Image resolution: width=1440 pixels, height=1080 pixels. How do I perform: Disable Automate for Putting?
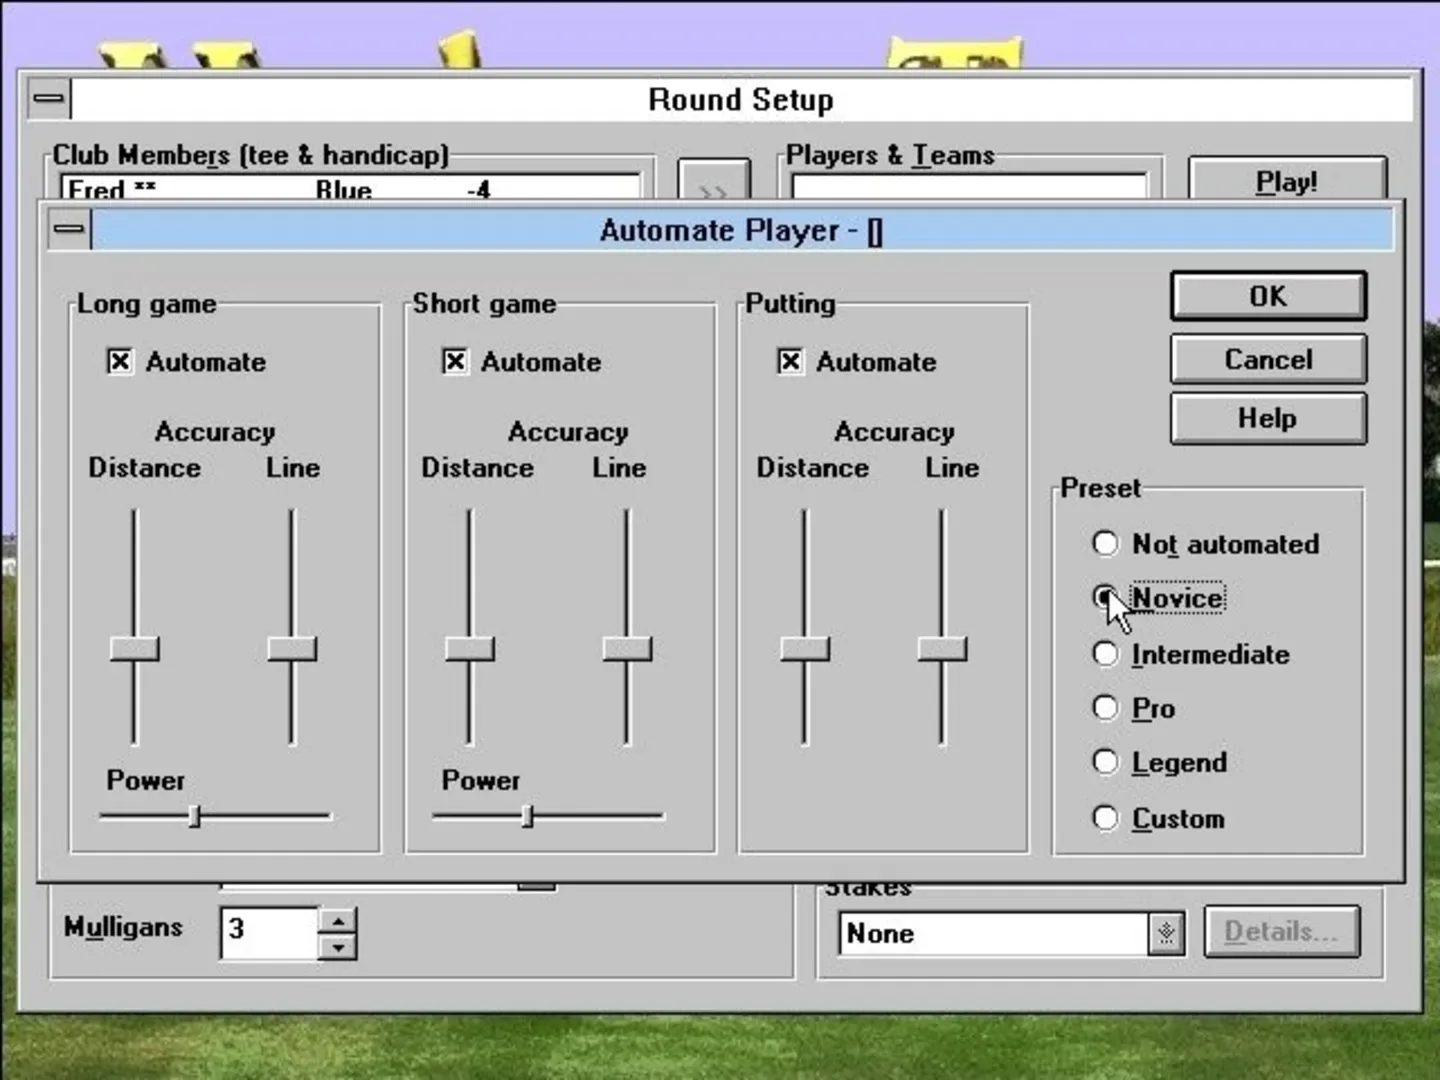790,361
